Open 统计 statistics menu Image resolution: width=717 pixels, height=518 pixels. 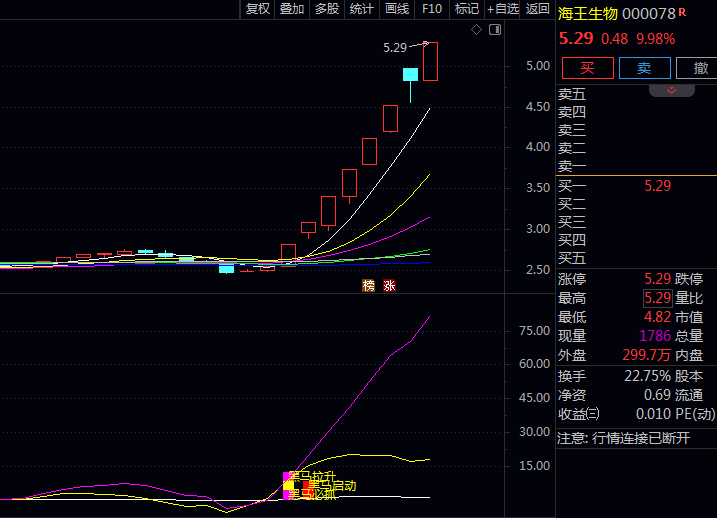tap(362, 9)
